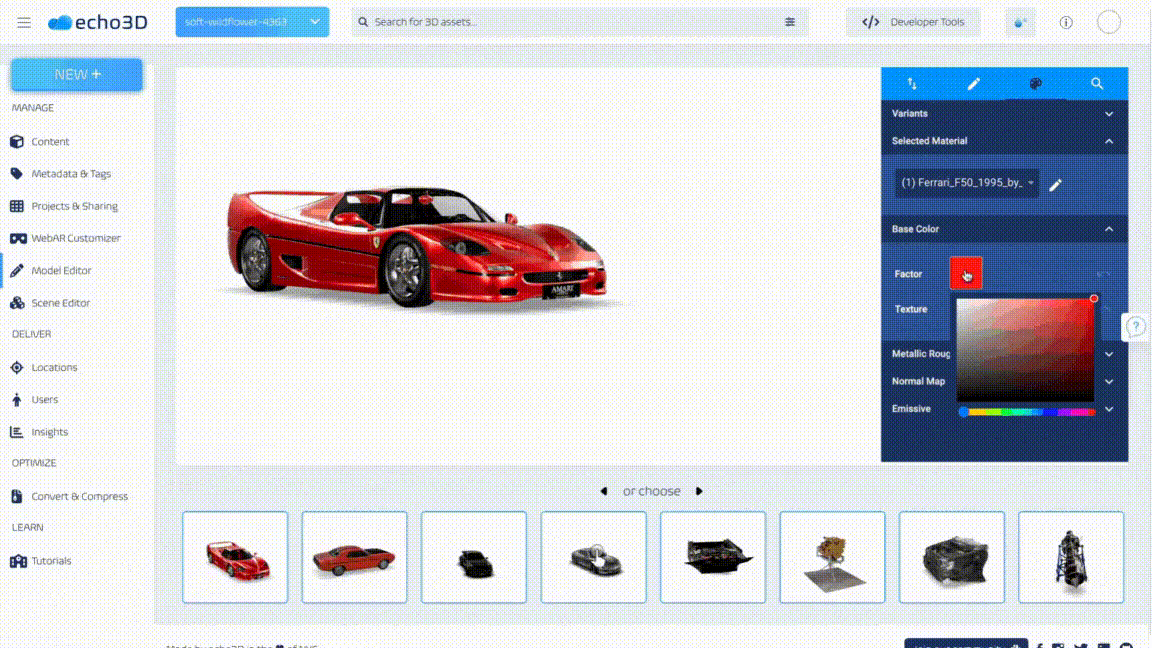This screenshot has height=648, width=1152.
Task: Click the blue droplet theme icon
Action: 1020,23
